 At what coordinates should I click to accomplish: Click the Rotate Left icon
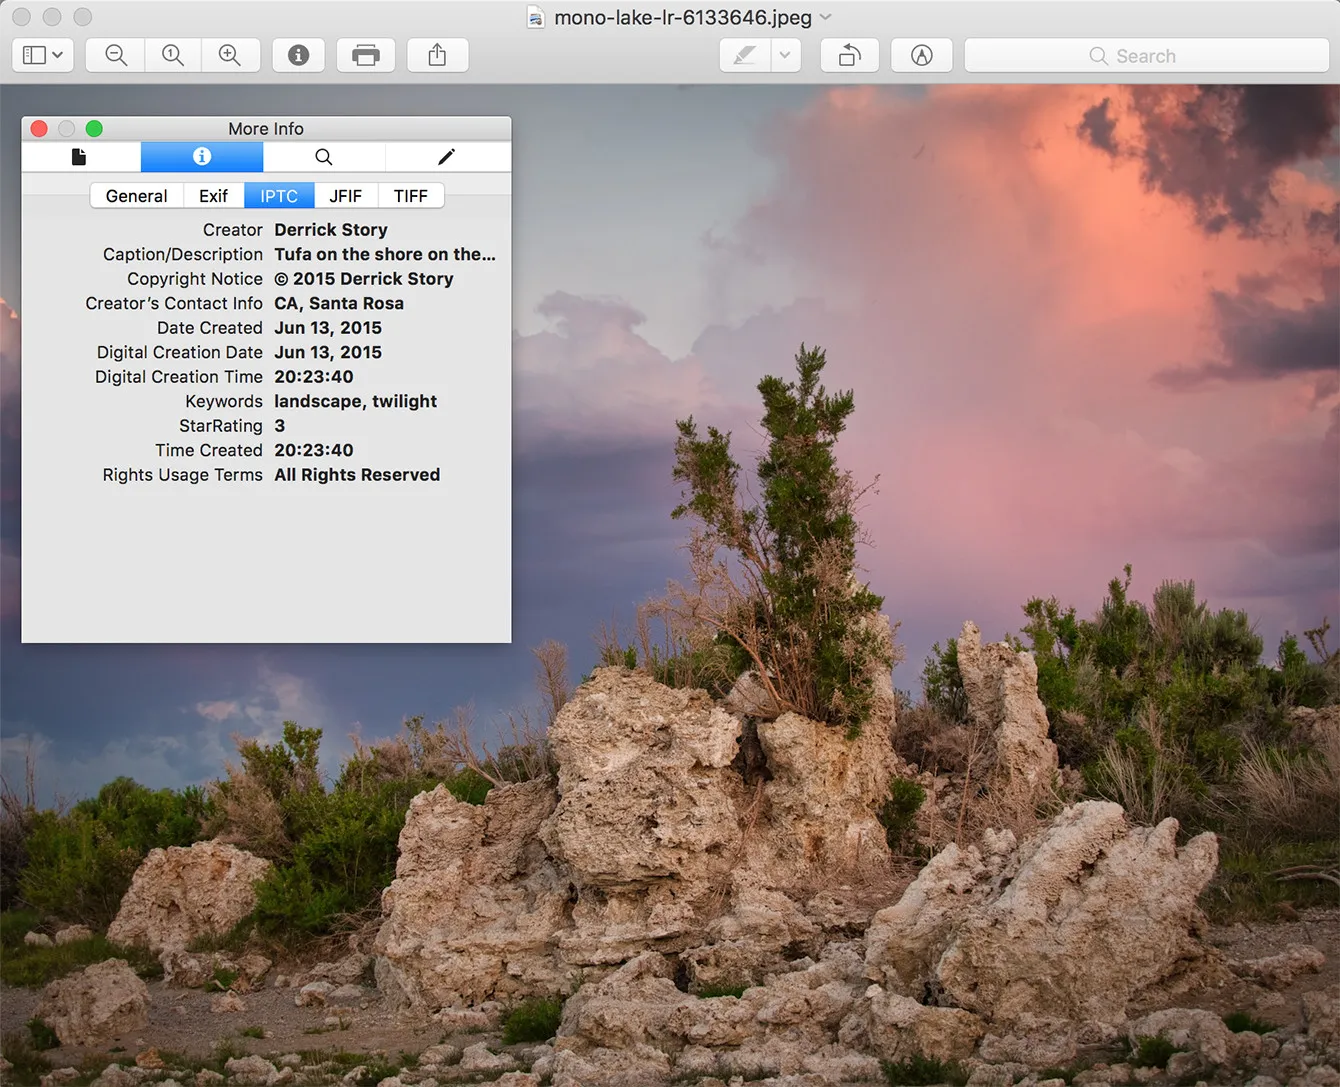849,56
